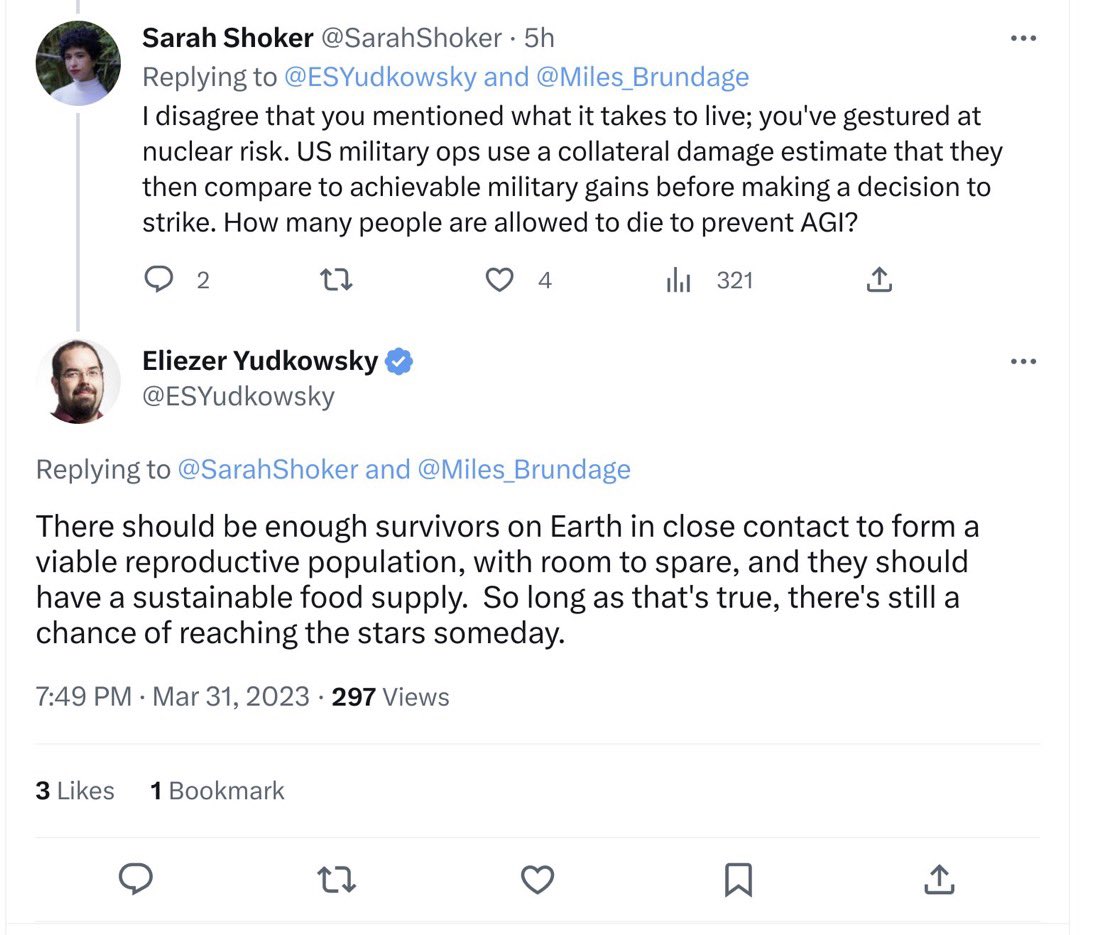Reply to Eliezer Yudkowsky's tweet
Viewport: 1098px width, 935px height.
(x=136, y=879)
